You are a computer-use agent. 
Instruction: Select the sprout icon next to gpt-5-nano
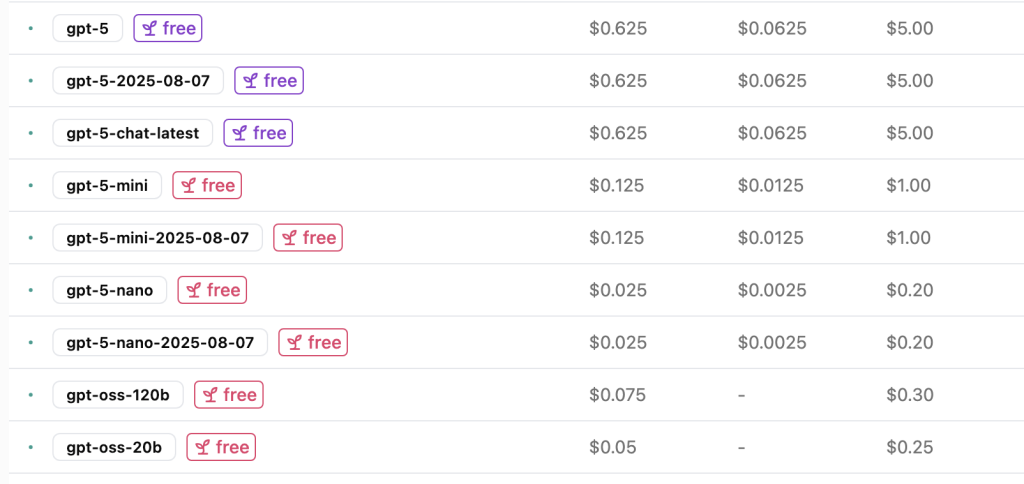point(193,290)
